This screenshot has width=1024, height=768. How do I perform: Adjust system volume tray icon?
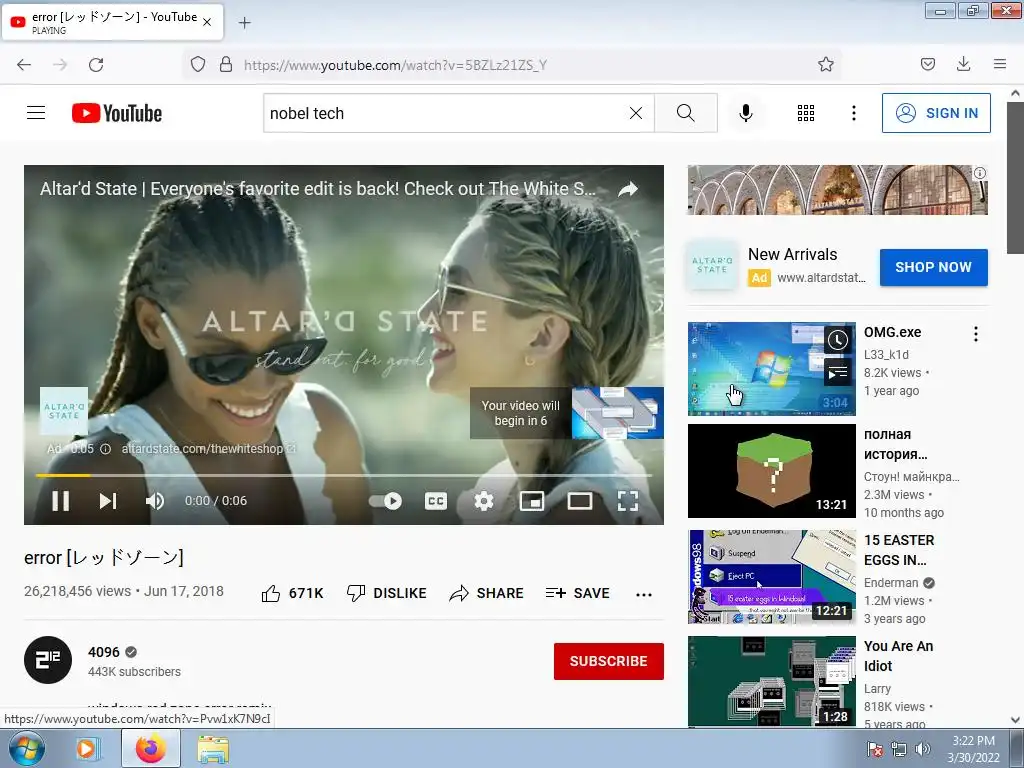[923, 749]
